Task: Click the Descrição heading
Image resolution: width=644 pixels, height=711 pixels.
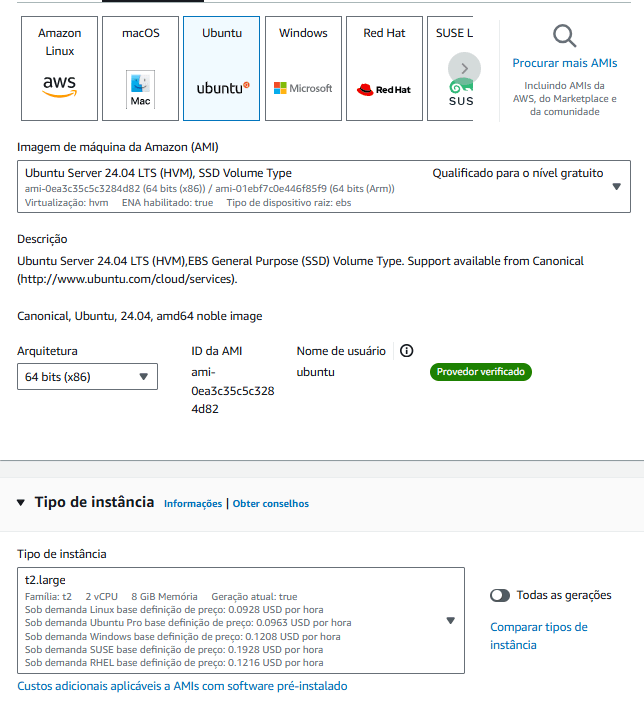Action: 42,239
